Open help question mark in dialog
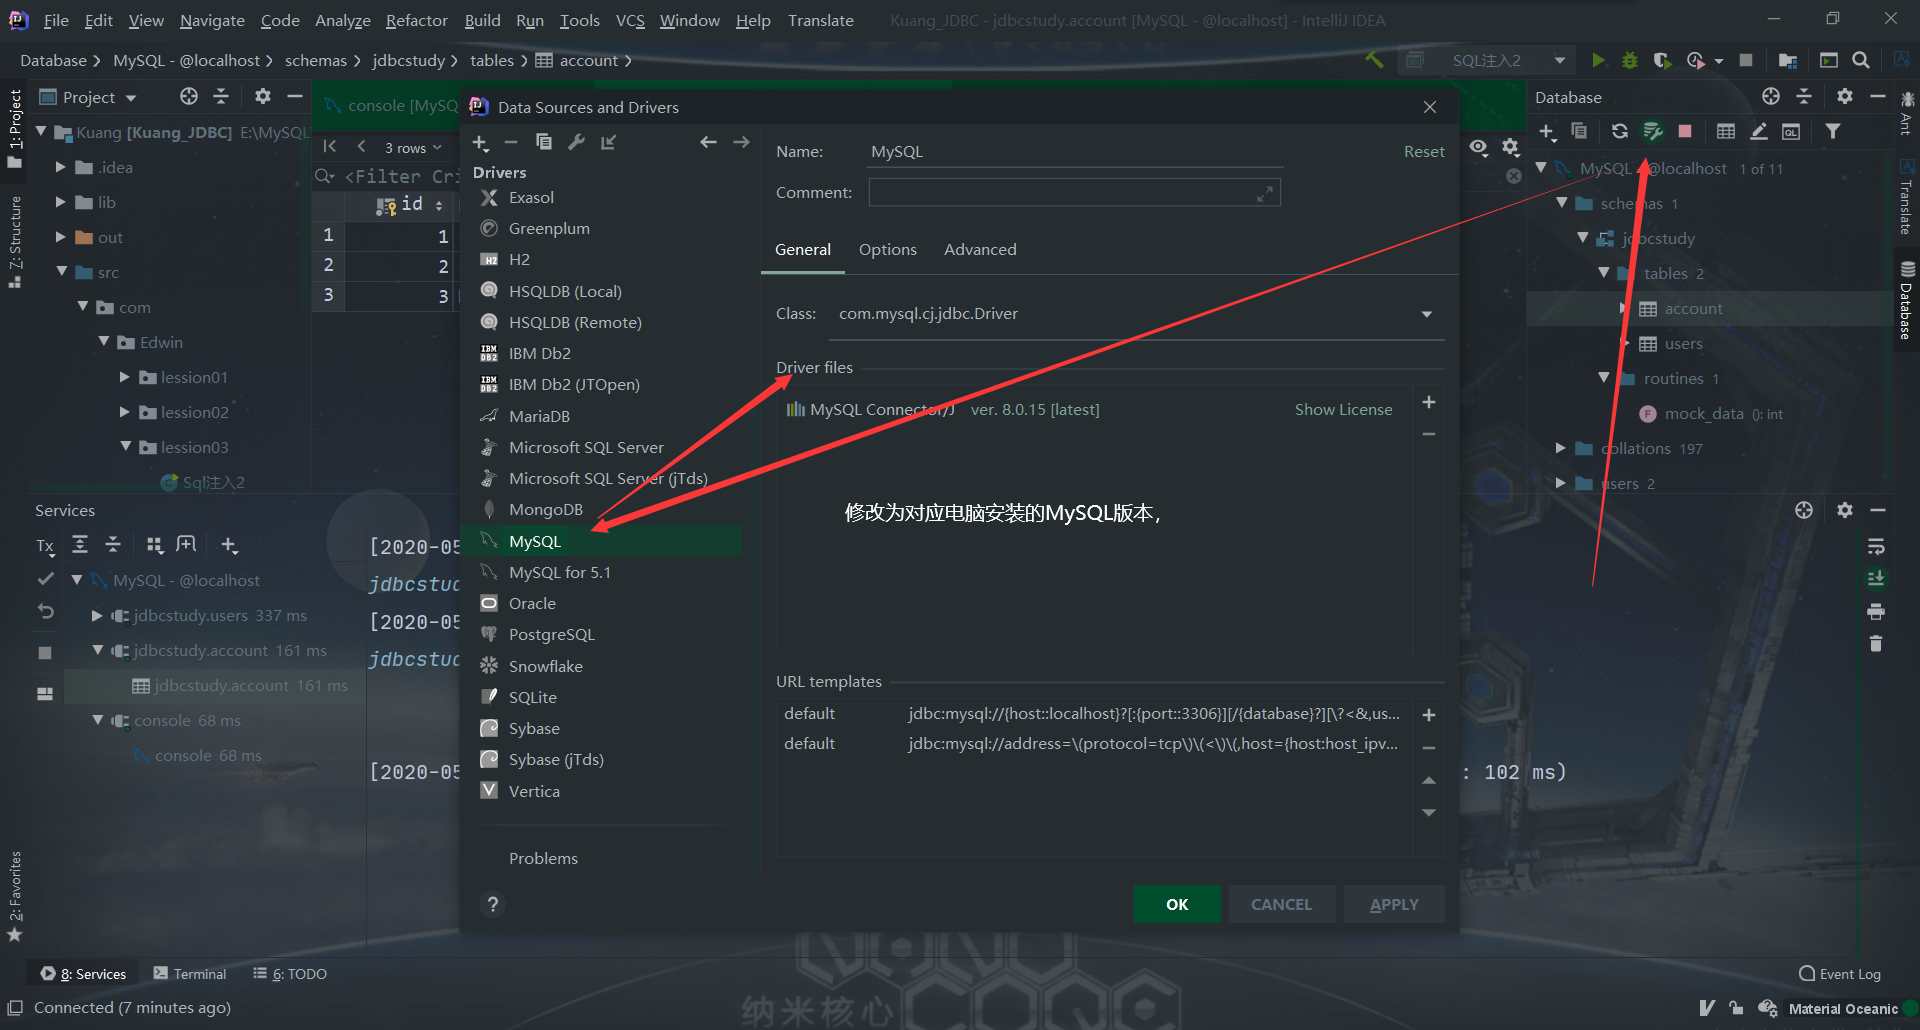 (x=492, y=904)
